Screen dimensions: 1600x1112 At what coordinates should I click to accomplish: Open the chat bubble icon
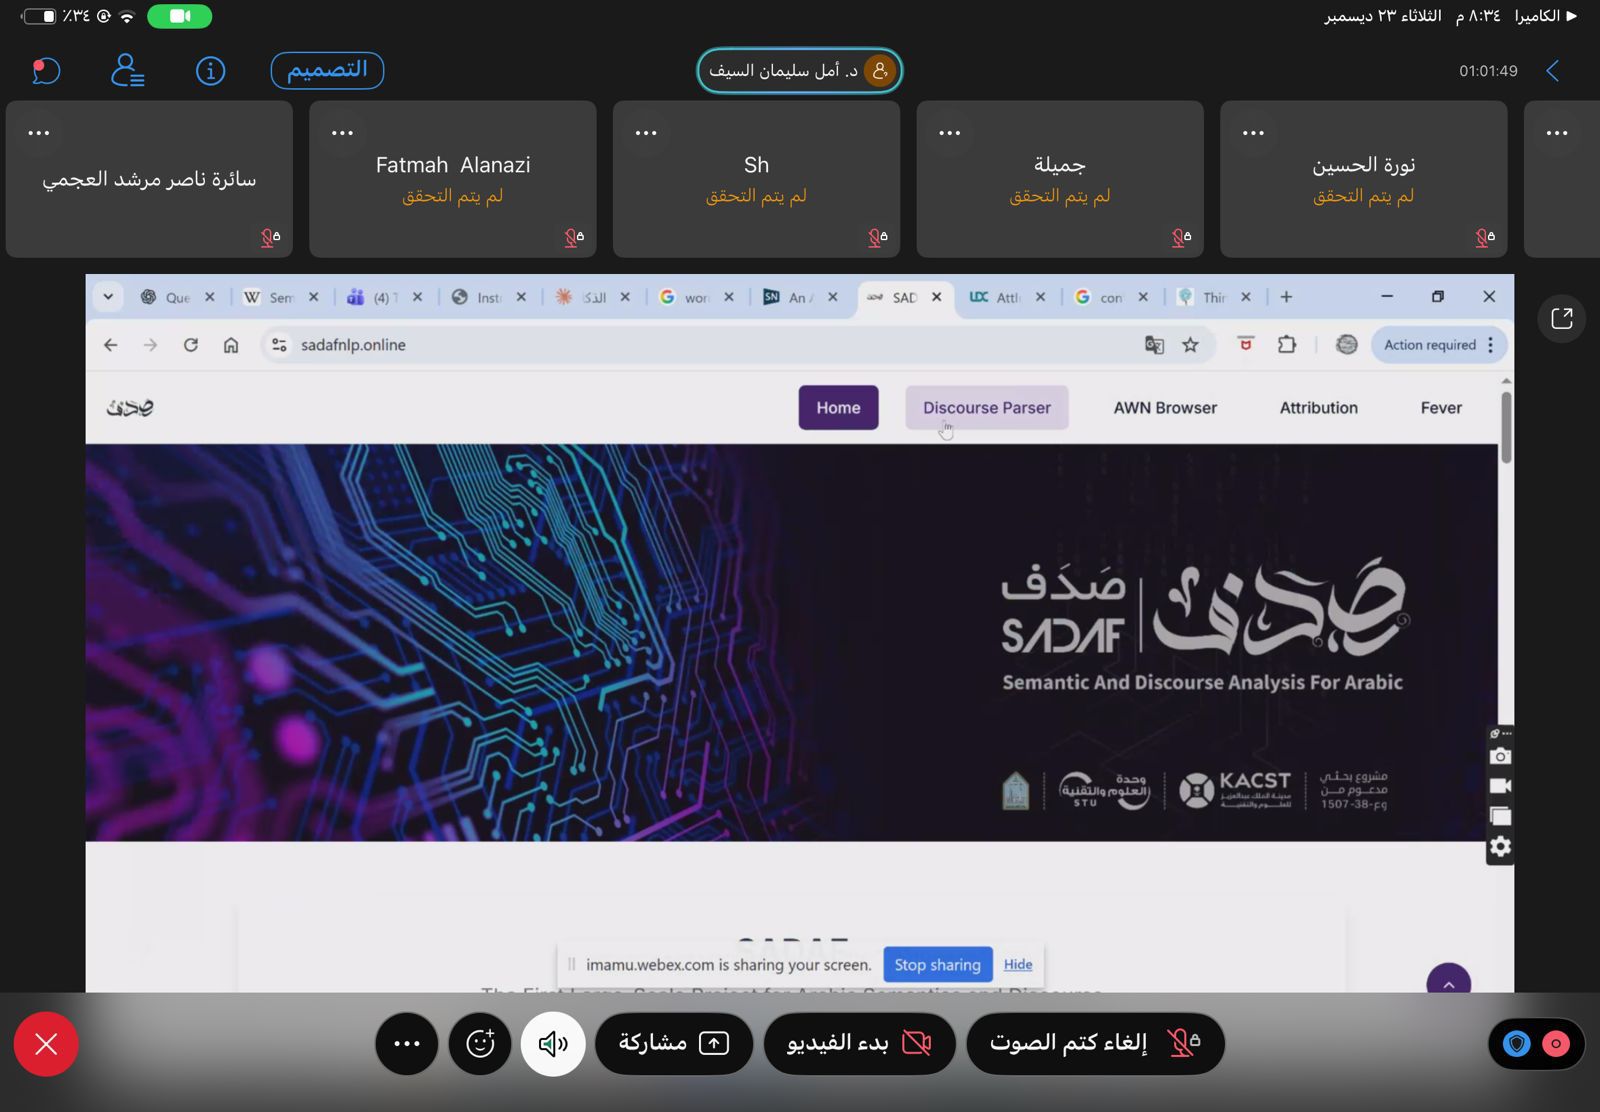pyautogui.click(x=46, y=71)
